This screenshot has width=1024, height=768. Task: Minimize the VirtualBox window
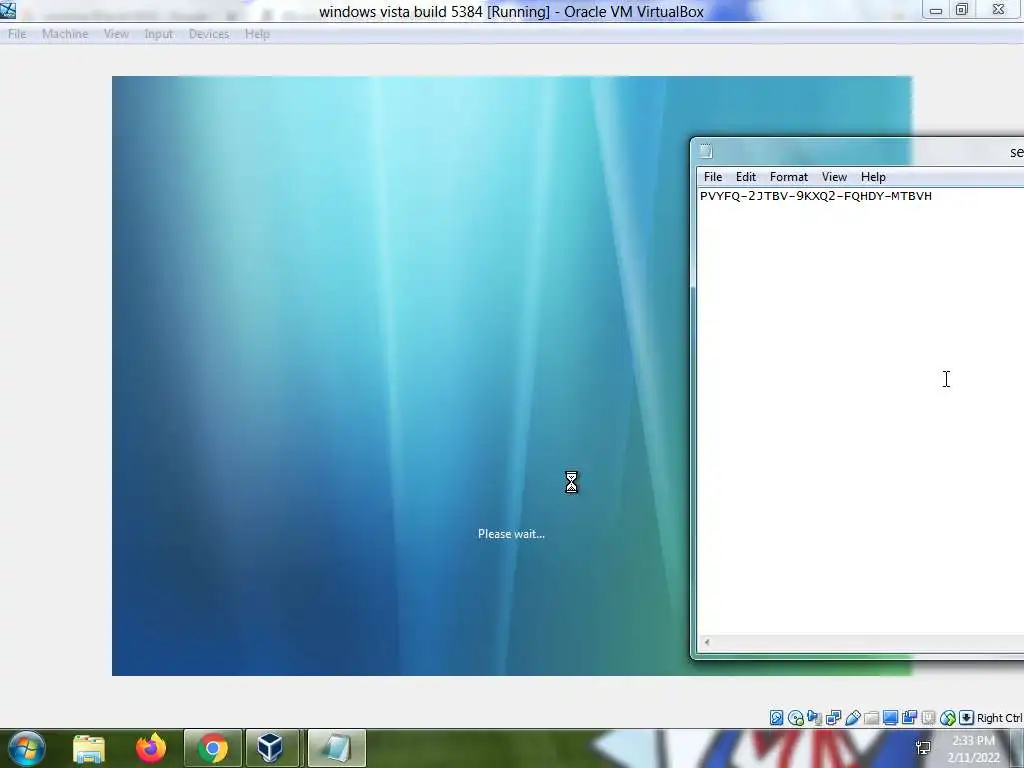point(936,10)
